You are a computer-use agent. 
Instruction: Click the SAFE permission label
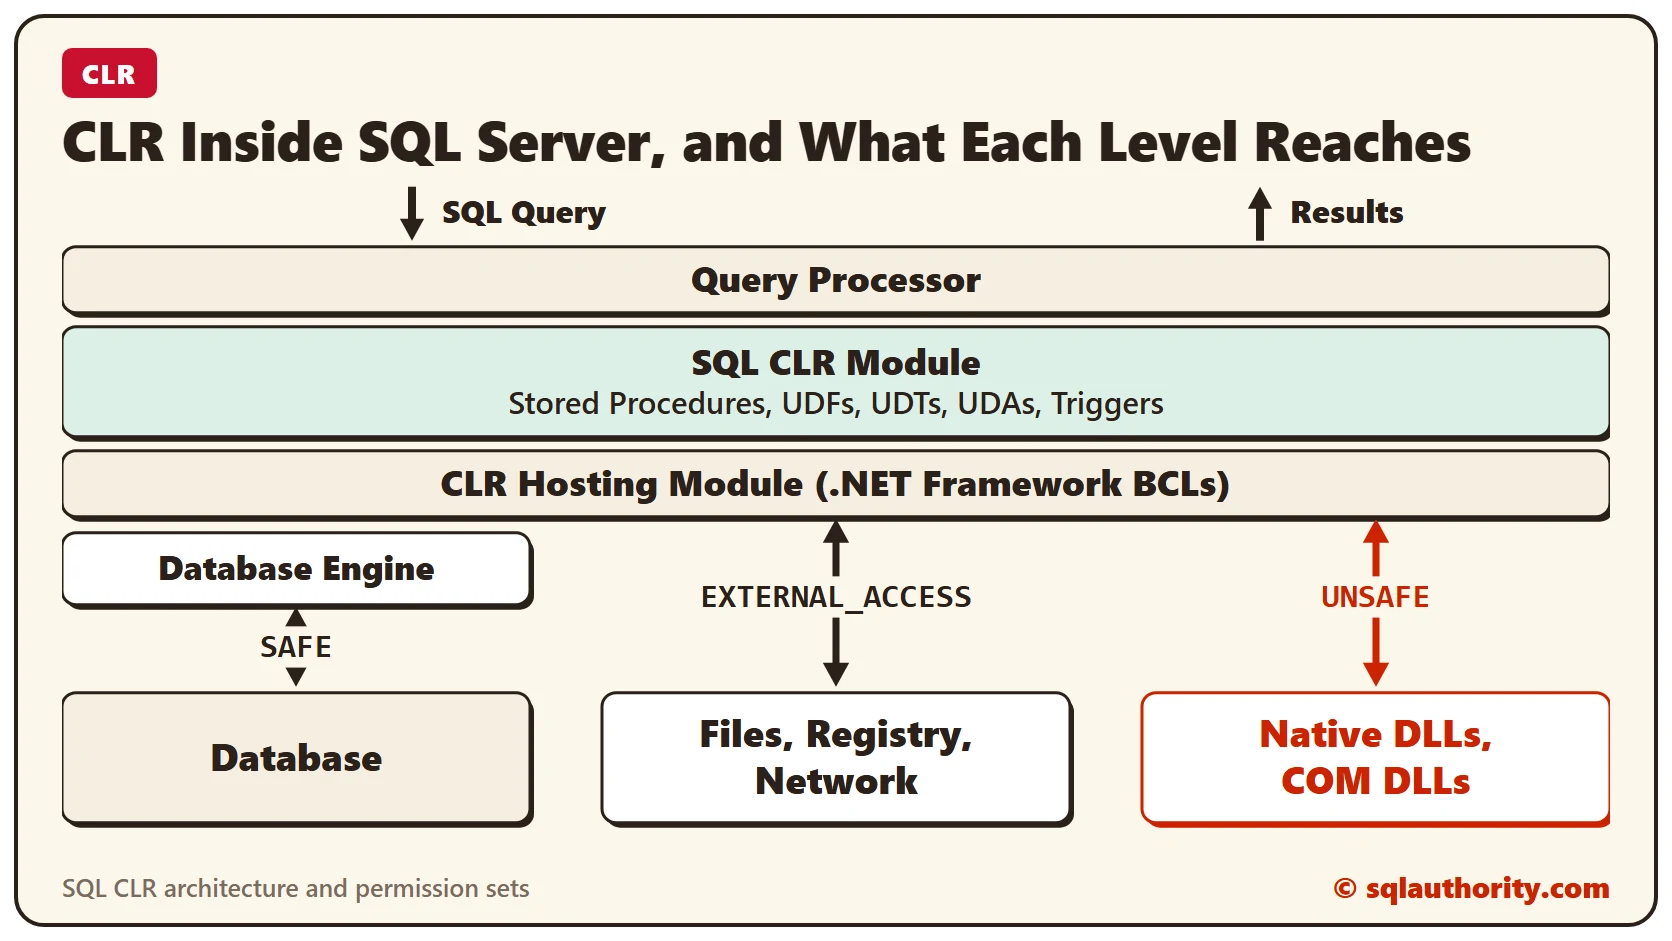pos(296,647)
